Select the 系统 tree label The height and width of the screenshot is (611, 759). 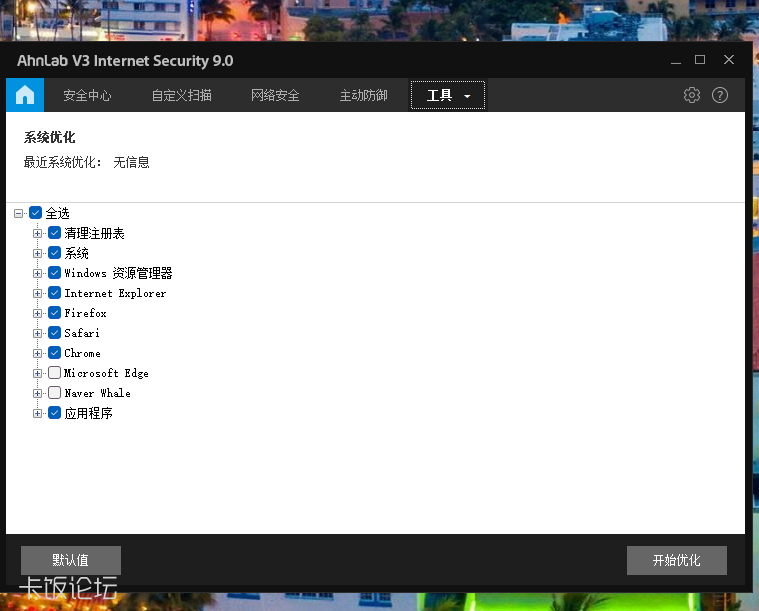[x=76, y=253]
